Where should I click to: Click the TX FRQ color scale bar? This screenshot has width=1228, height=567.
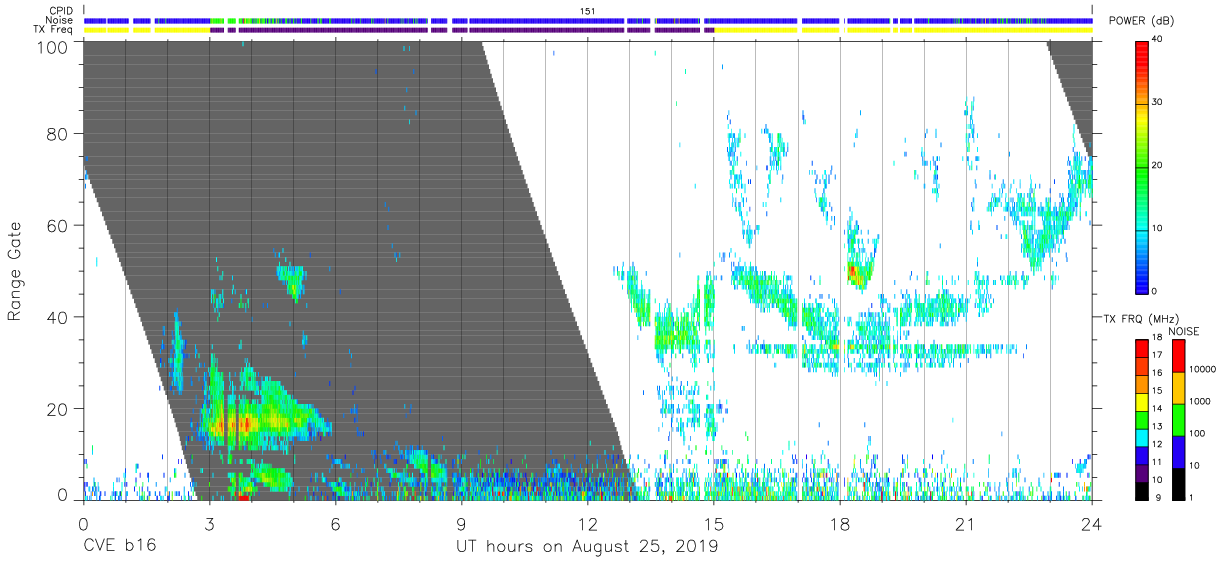(1142, 418)
